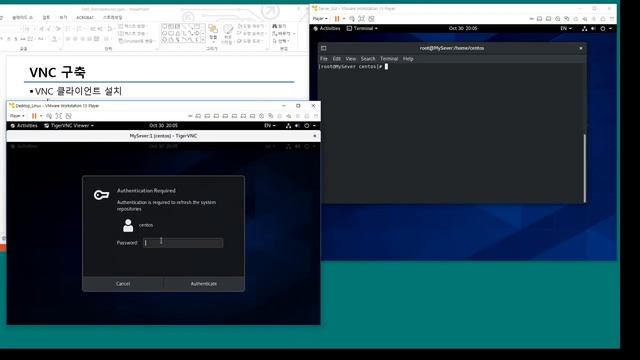Open EN language menu in Desktop_Linux VM
Screen dimensions: 640x360
point(269,126)
